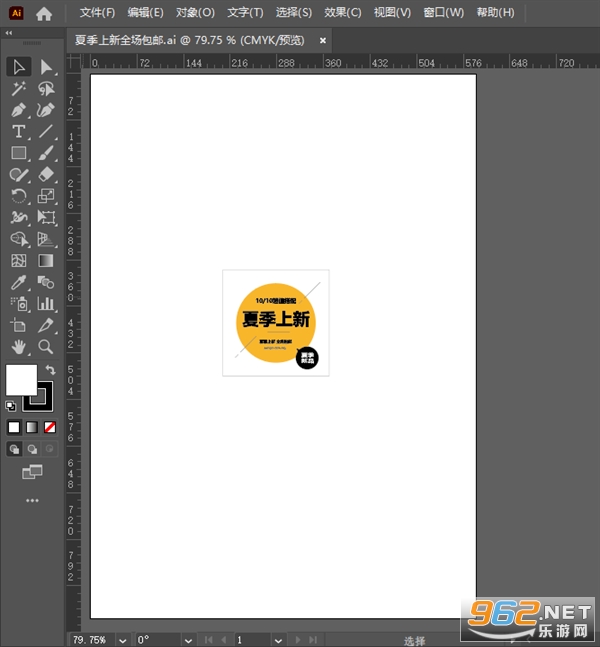Click the Home icon
Image resolution: width=600 pixels, height=647 pixels.
coord(44,14)
